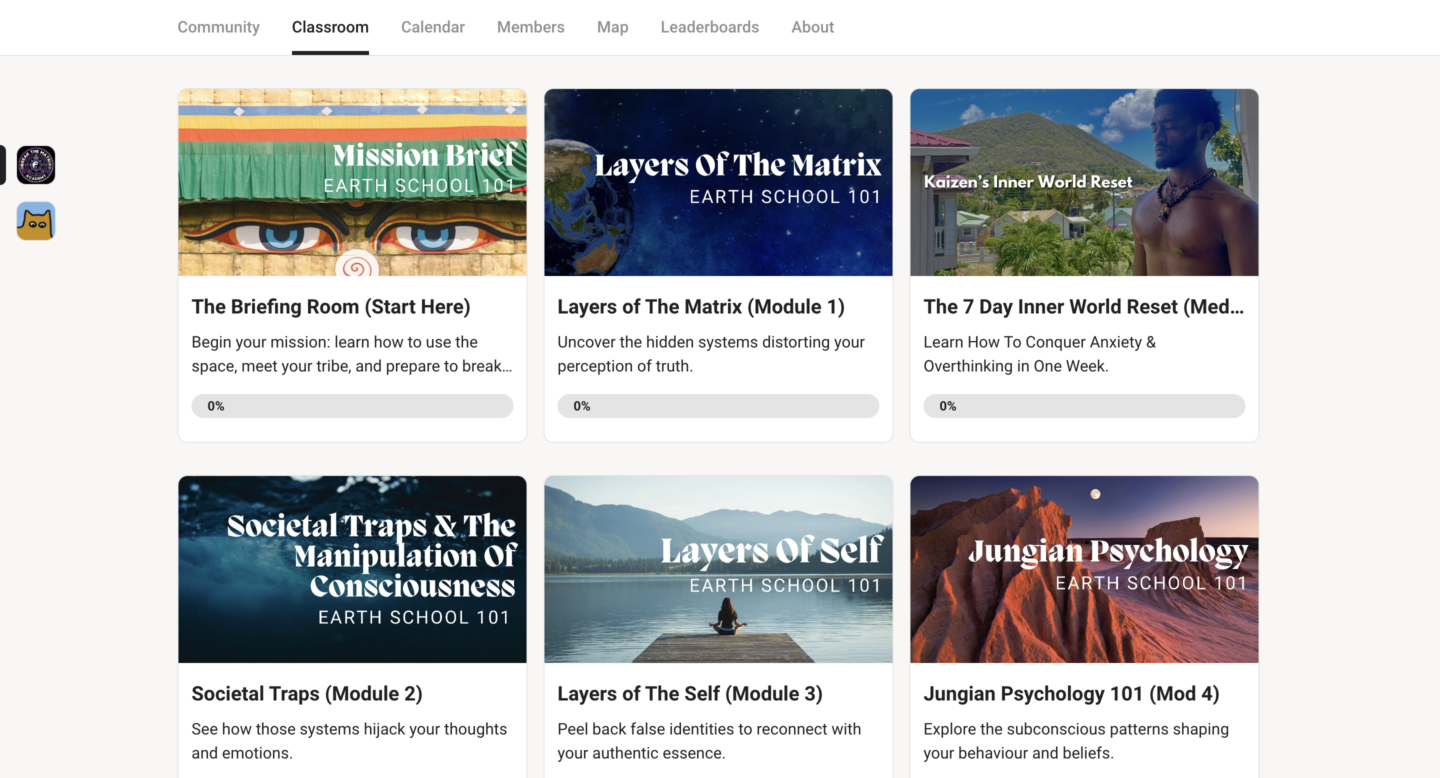Open "The Briefing Room (Start Here)" title
Viewport: 1440px width, 778px height.
(331, 307)
